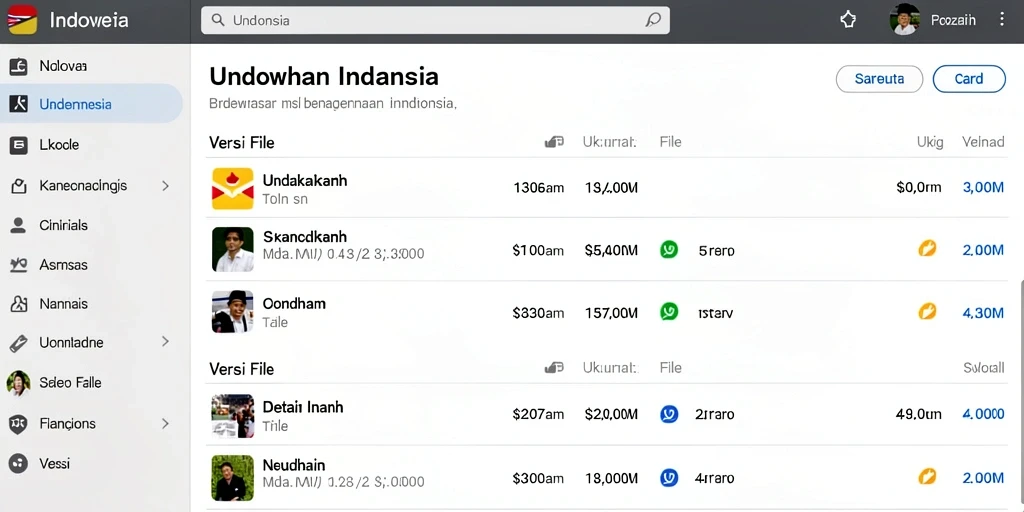Click the $5,40M value in Skancdkanh row
Viewport: 1024px width, 512px height.
pos(611,250)
